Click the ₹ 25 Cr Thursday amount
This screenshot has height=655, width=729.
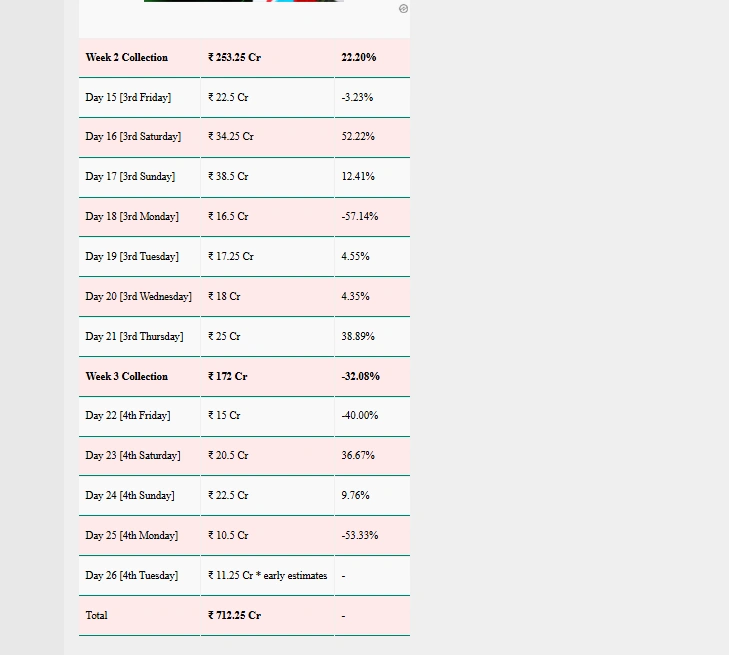point(224,336)
